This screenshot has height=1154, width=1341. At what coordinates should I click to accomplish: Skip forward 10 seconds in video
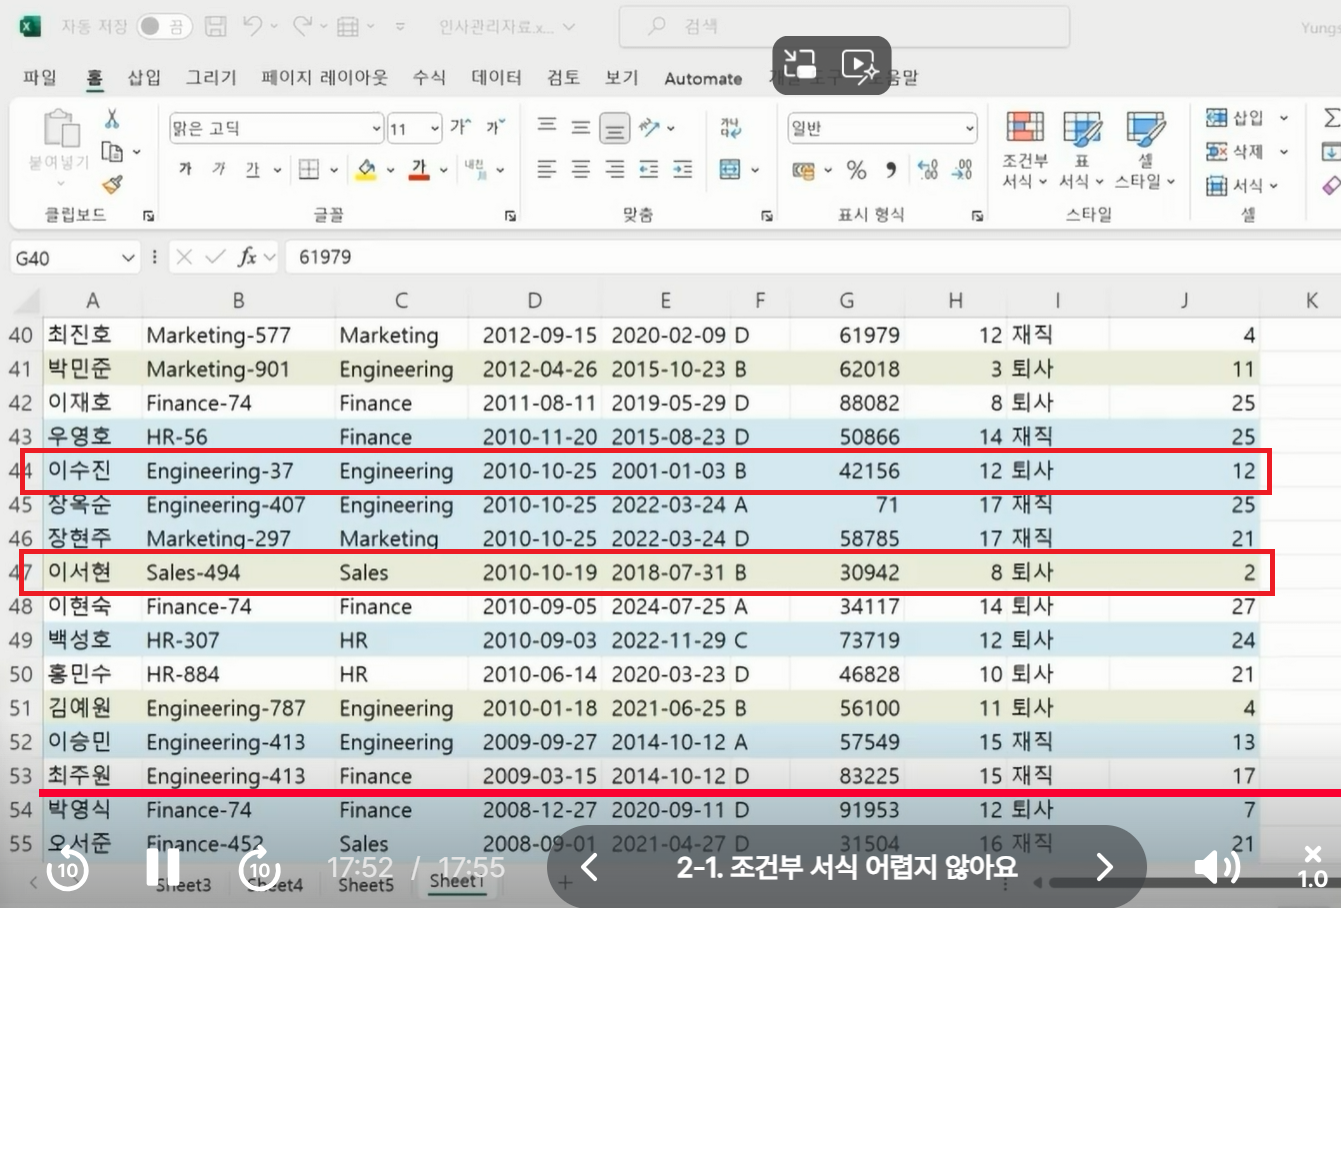tap(260, 867)
